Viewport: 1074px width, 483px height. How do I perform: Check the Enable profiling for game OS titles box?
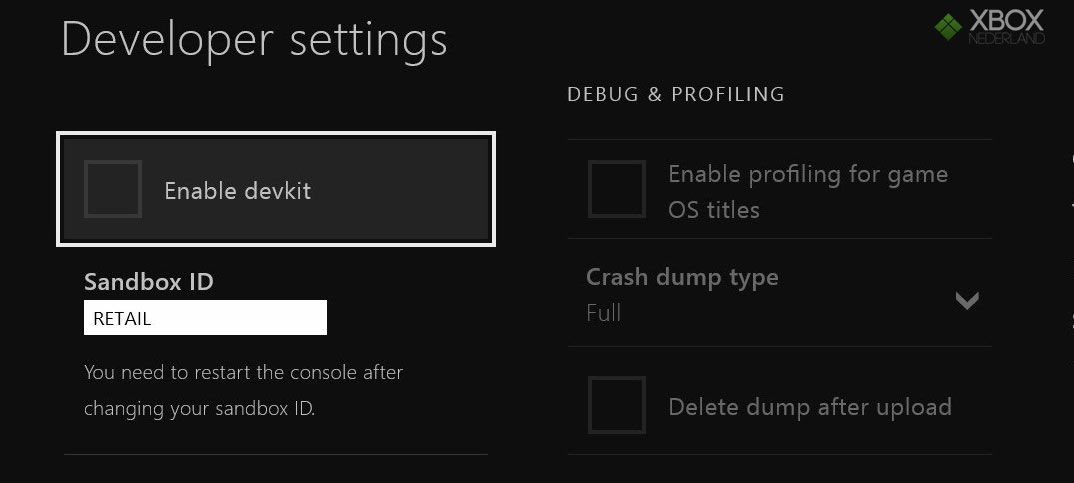tap(616, 189)
